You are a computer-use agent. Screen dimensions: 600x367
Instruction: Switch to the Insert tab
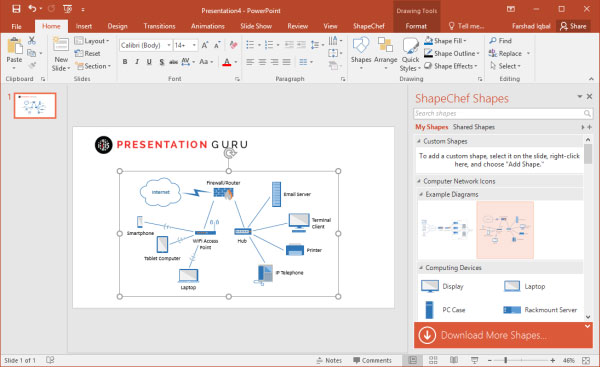point(83,26)
